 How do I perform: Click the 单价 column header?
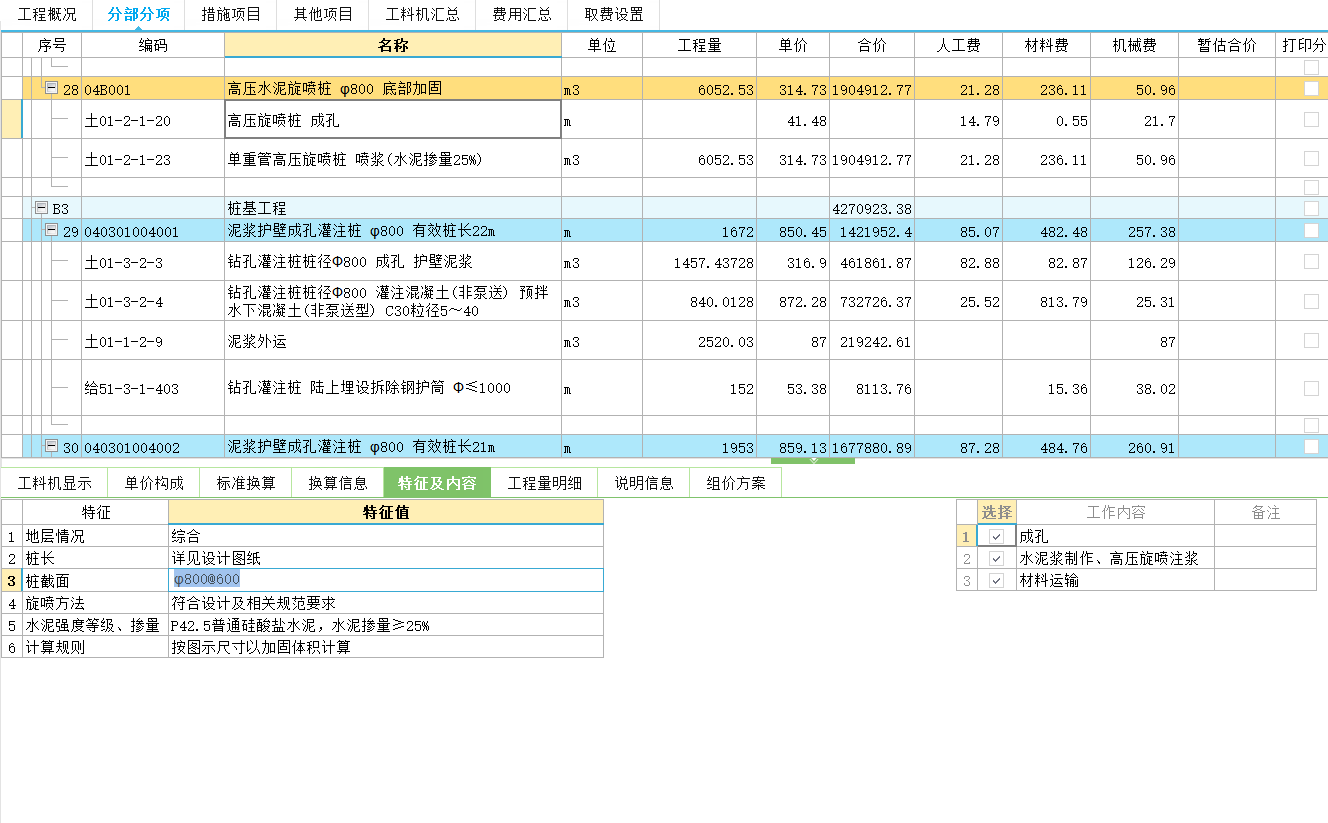(793, 45)
